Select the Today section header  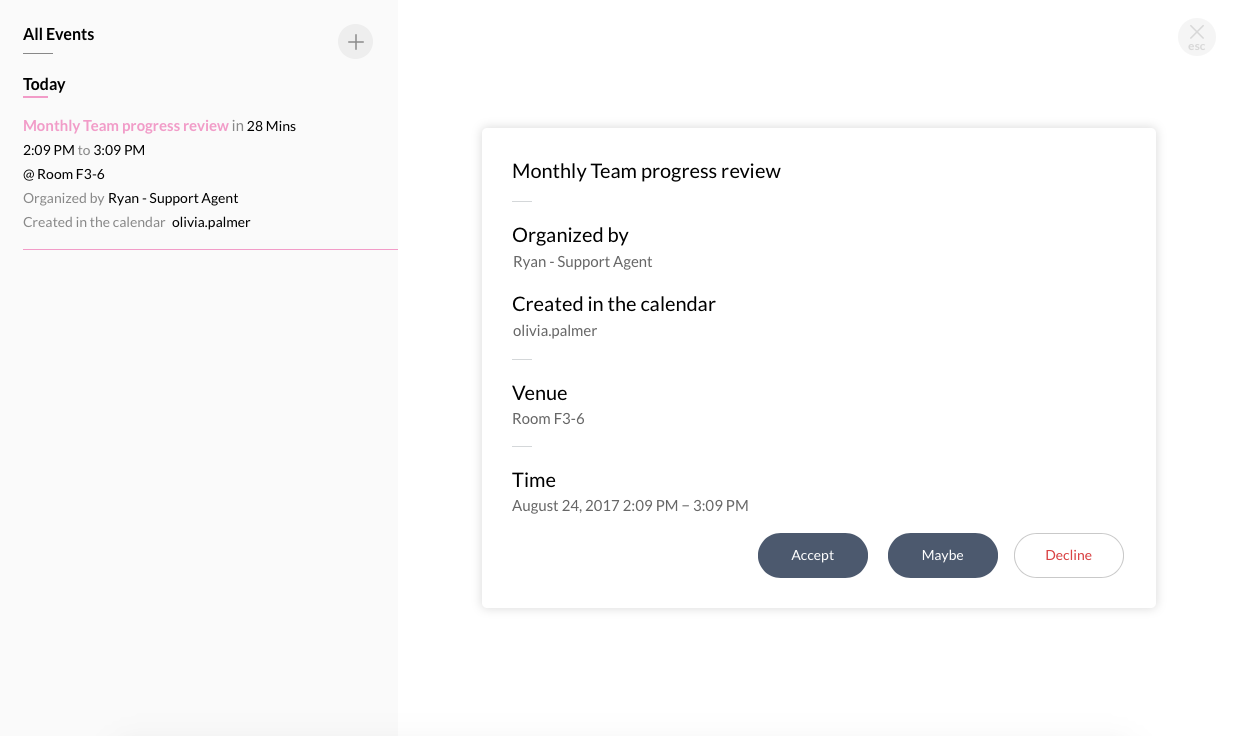coord(44,84)
